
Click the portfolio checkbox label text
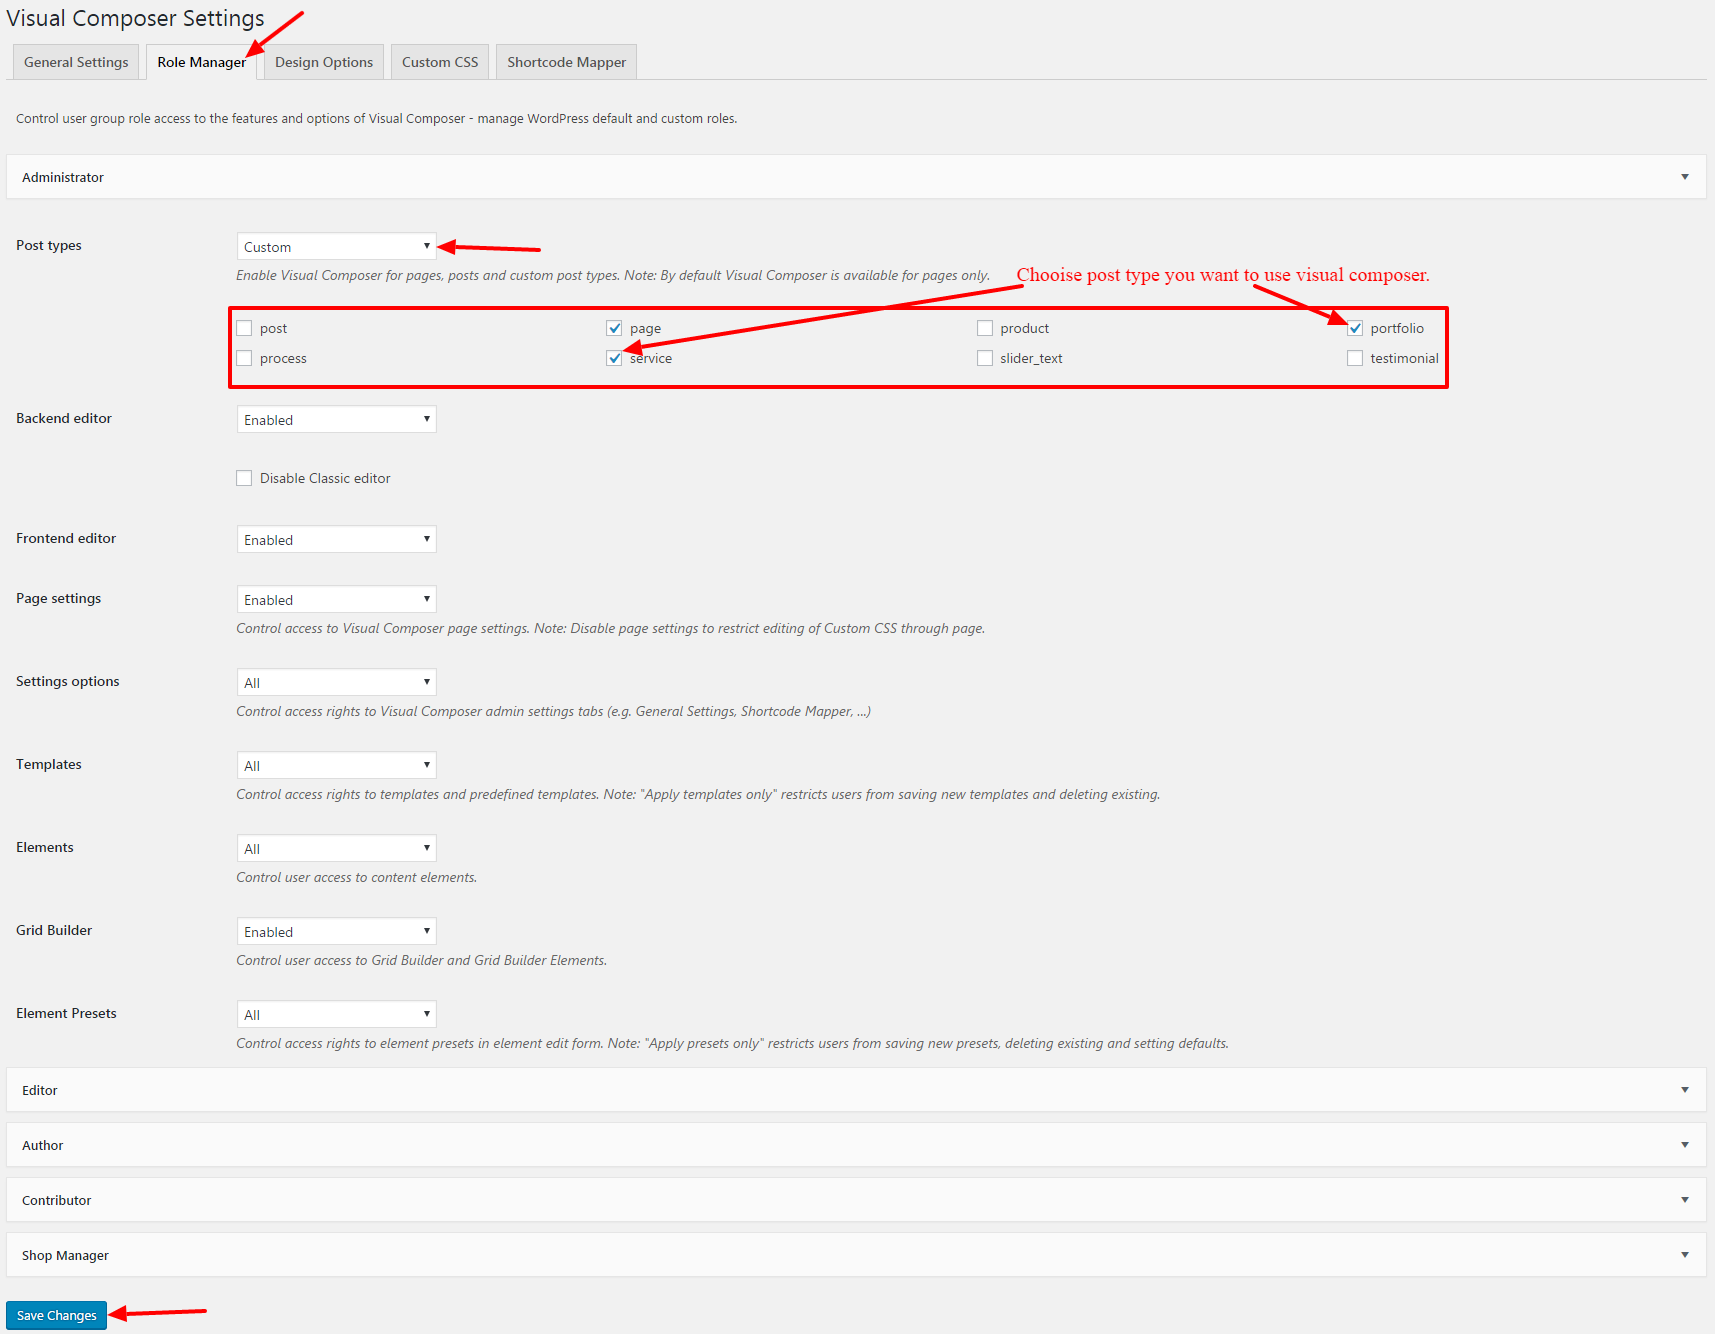(x=1397, y=328)
